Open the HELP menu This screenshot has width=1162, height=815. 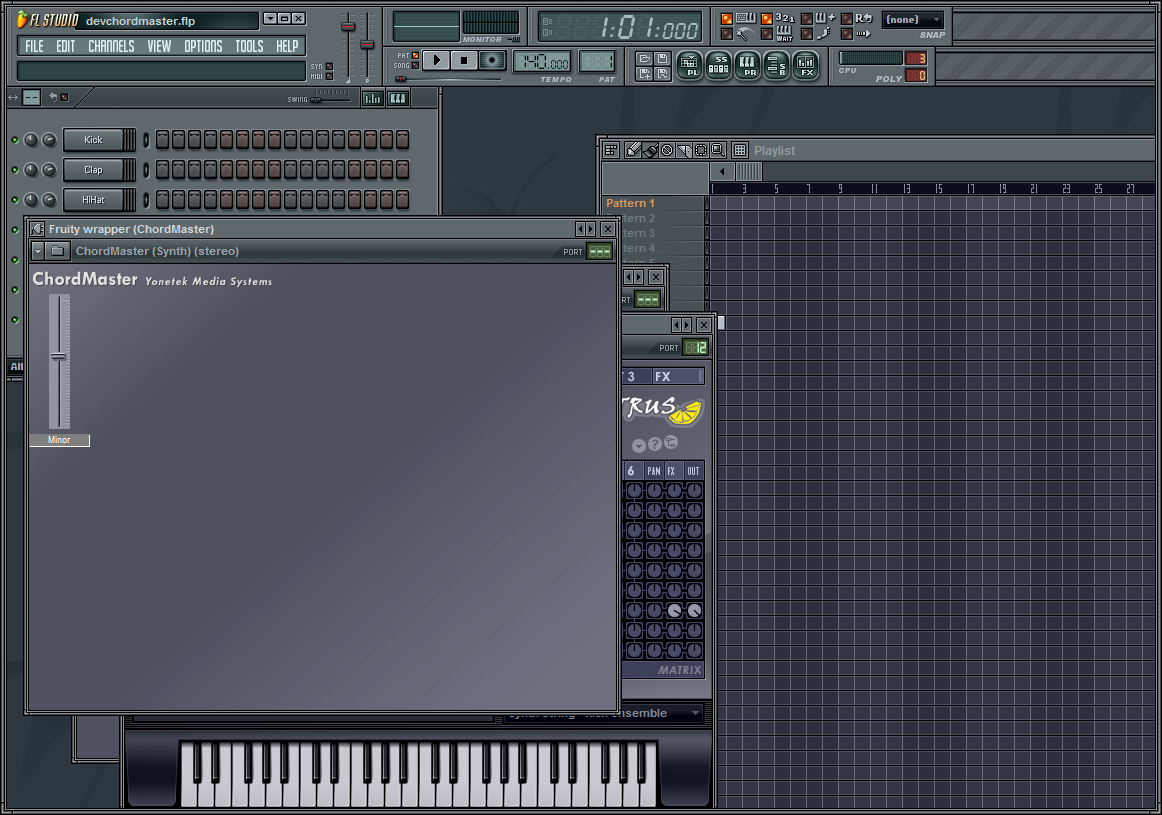tap(287, 46)
